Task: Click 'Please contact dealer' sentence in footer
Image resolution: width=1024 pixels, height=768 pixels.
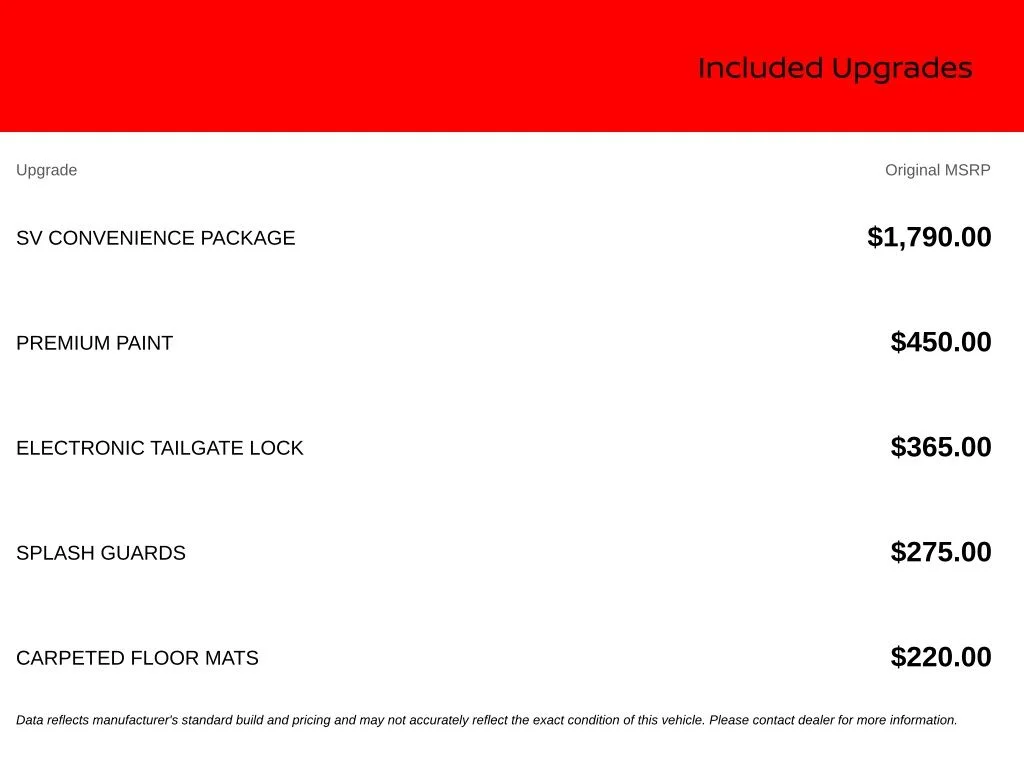Action: click(x=833, y=720)
